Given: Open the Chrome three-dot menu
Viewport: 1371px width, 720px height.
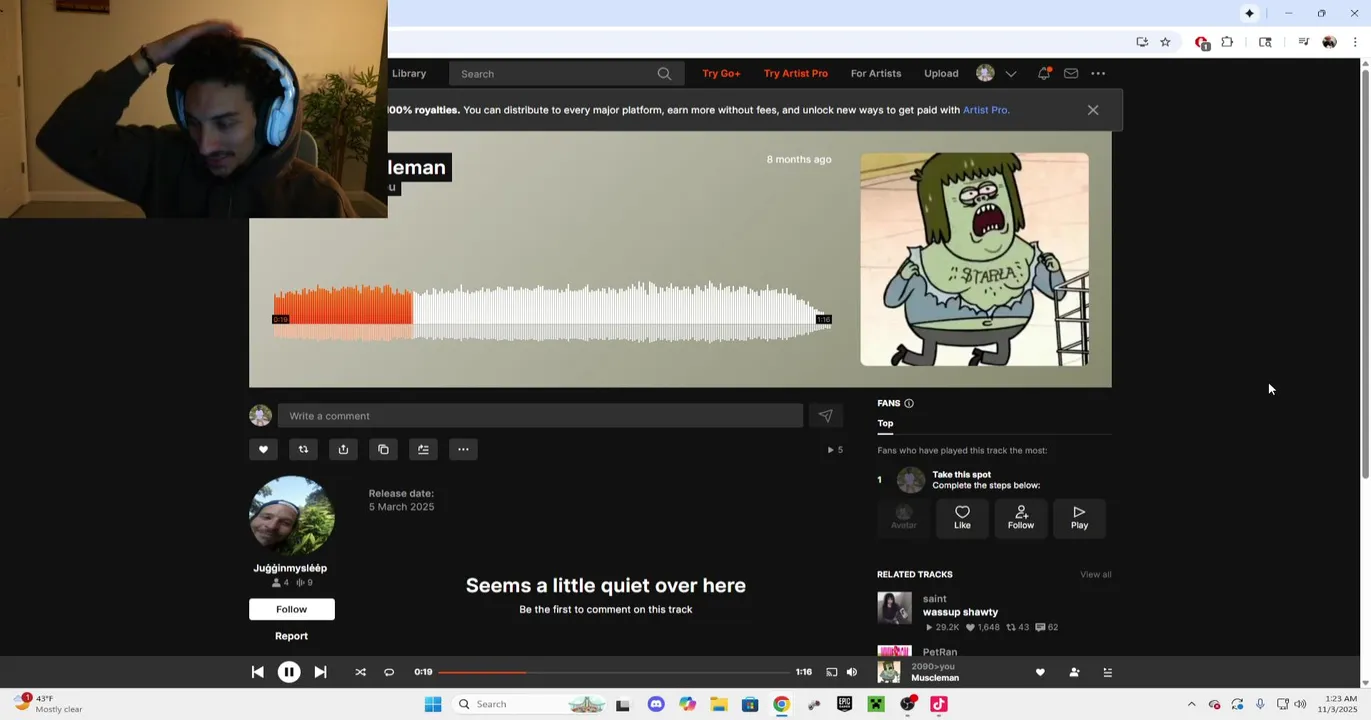Looking at the screenshot, I should pyautogui.click(x=1355, y=42).
